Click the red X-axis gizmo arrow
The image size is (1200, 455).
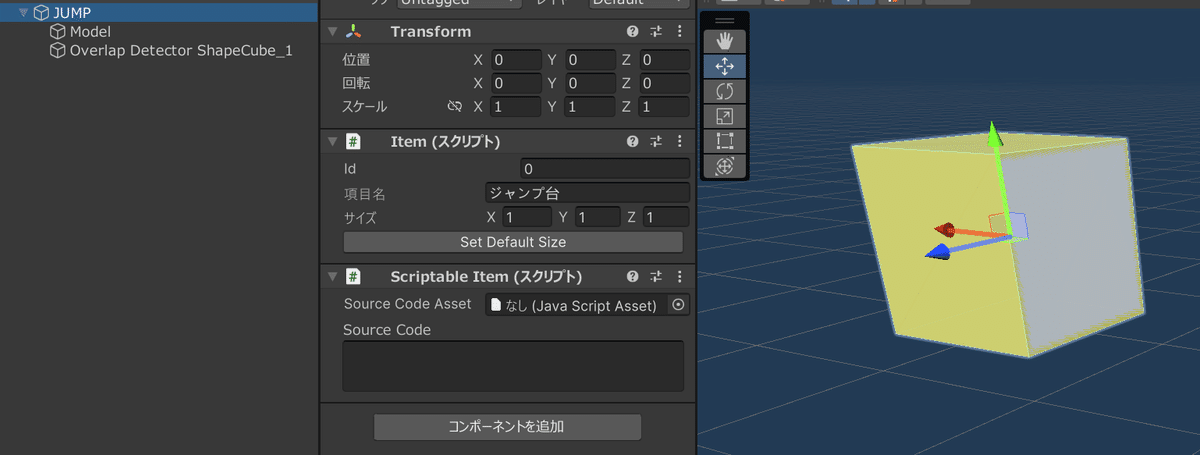(x=945, y=229)
